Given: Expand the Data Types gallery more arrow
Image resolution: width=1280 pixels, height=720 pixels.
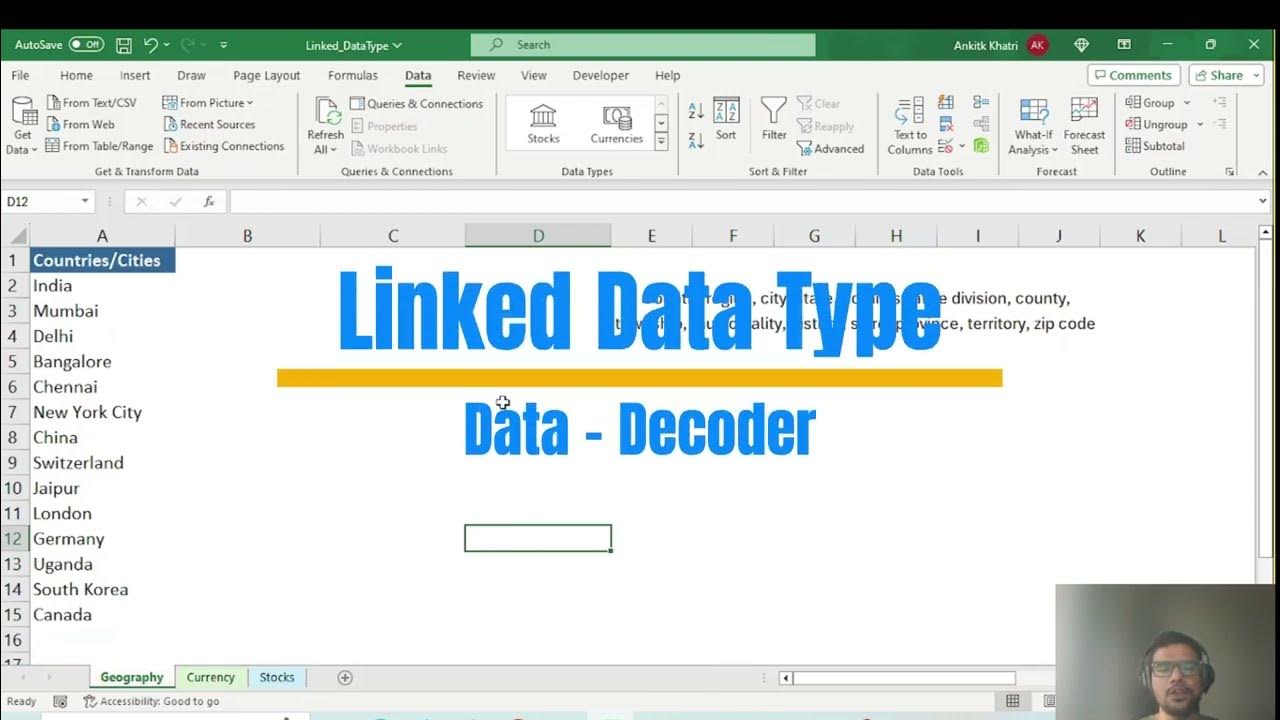Looking at the screenshot, I should pos(661,142).
